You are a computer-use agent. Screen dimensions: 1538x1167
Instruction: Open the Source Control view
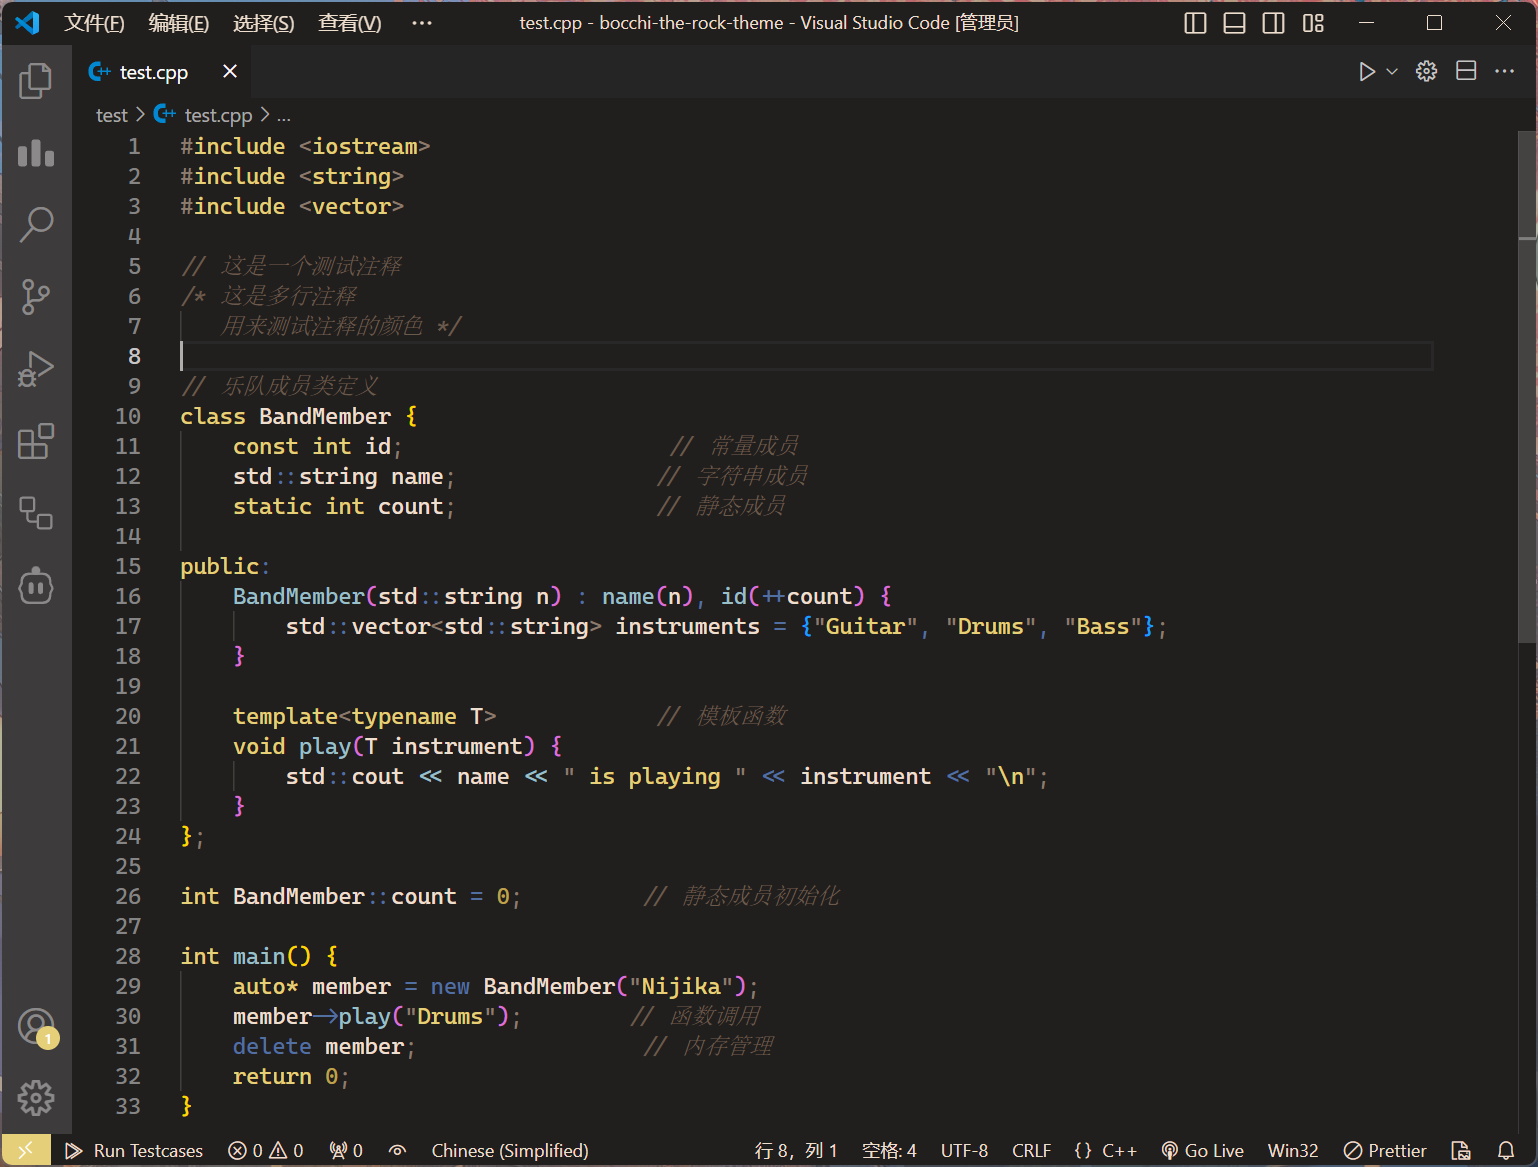point(36,297)
